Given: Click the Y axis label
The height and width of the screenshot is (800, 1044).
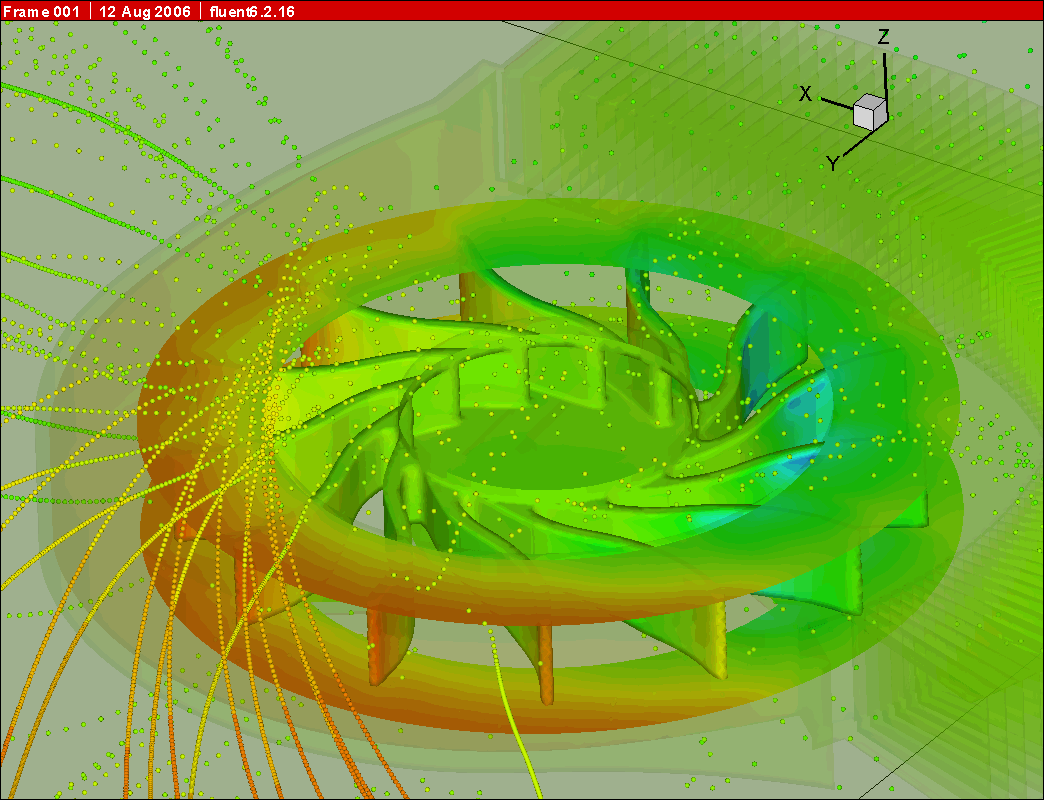Looking at the screenshot, I should pos(832,163).
